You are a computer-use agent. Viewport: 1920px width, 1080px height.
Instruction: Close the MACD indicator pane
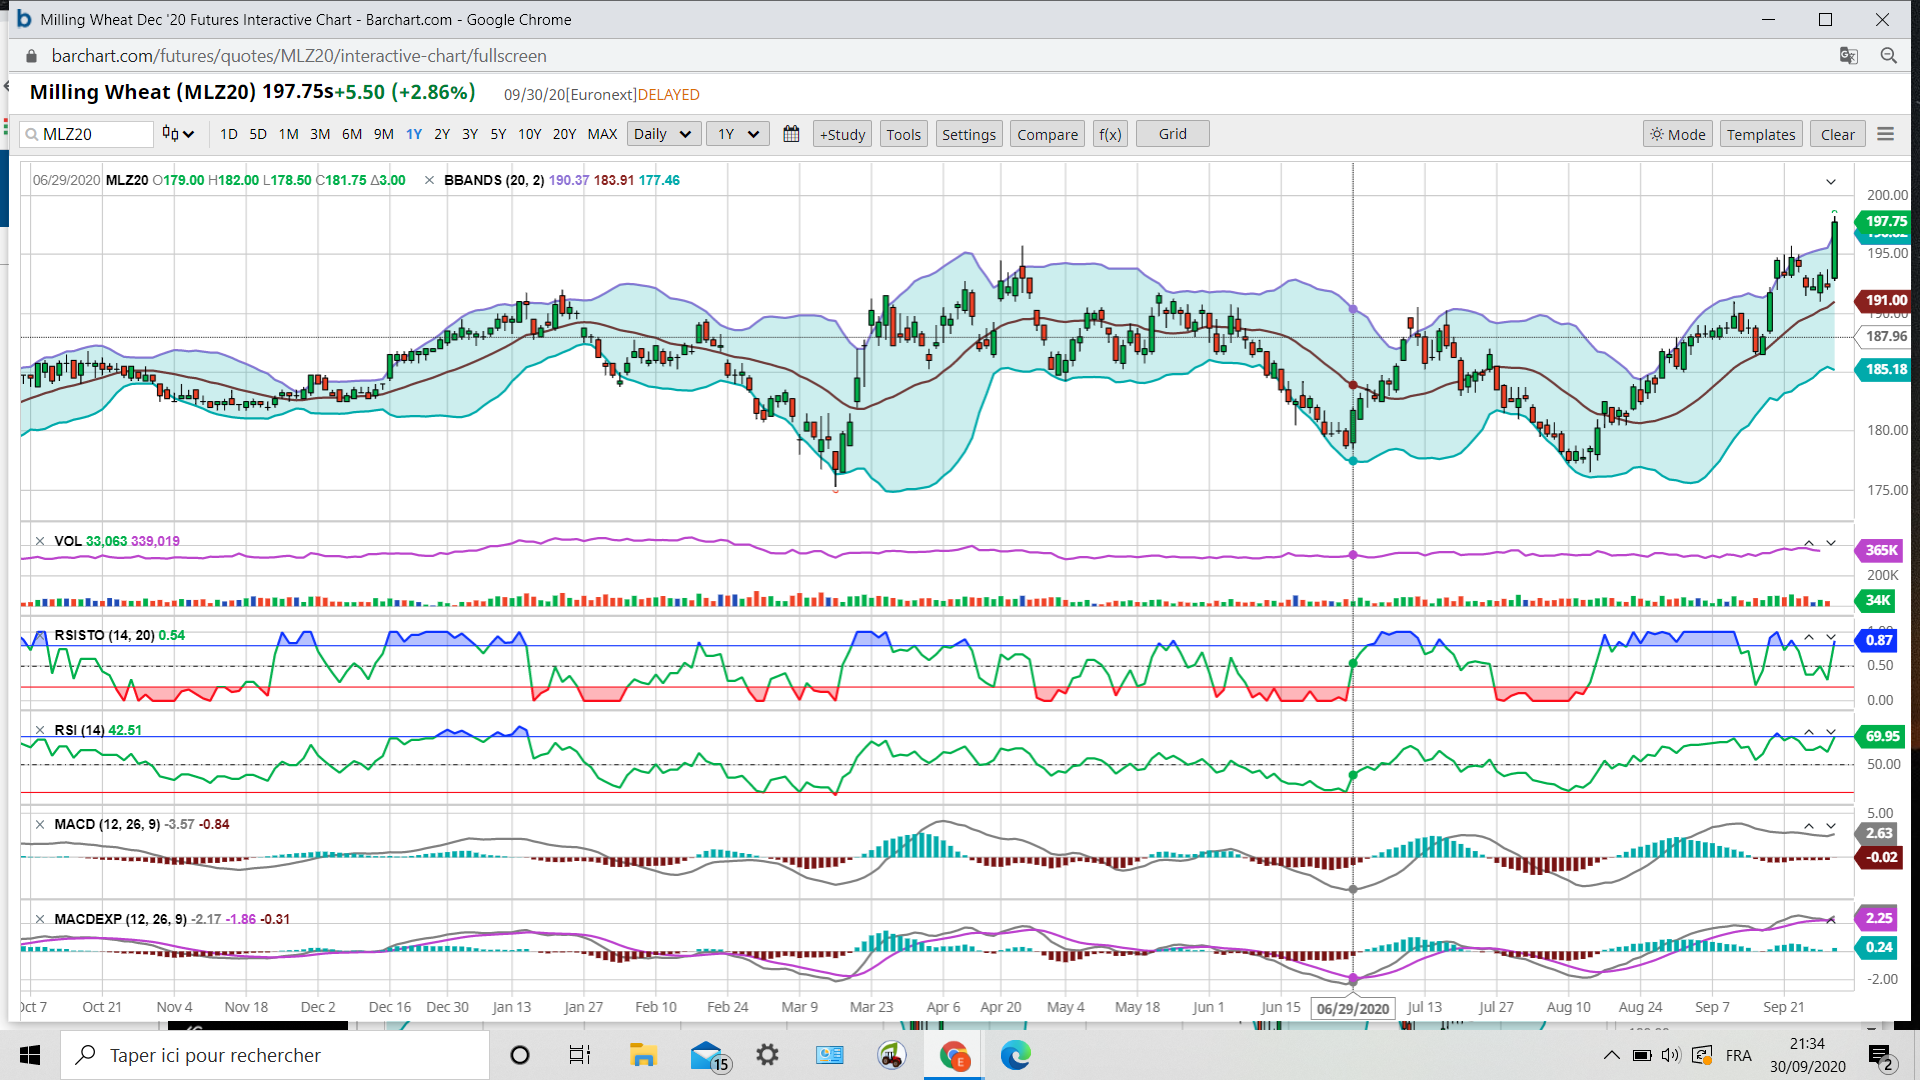[40, 825]
